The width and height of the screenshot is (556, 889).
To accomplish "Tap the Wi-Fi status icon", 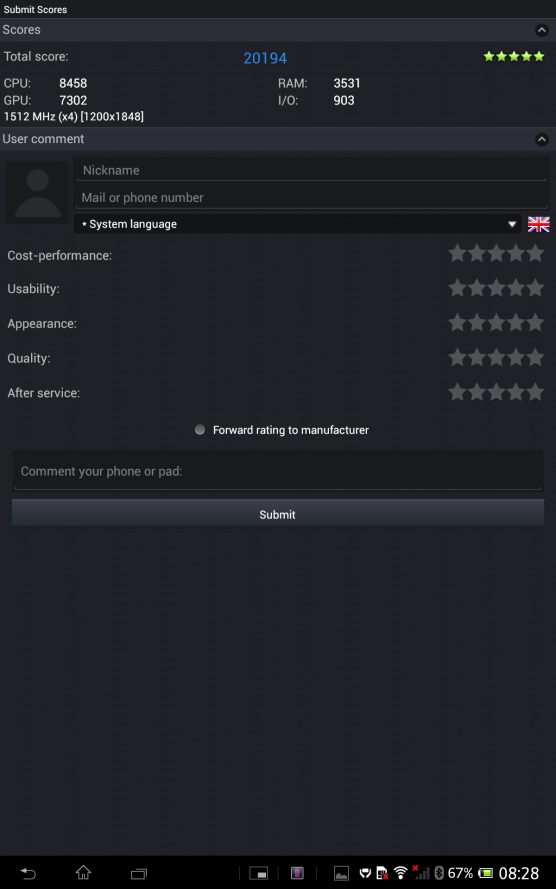I will (401, 873).
